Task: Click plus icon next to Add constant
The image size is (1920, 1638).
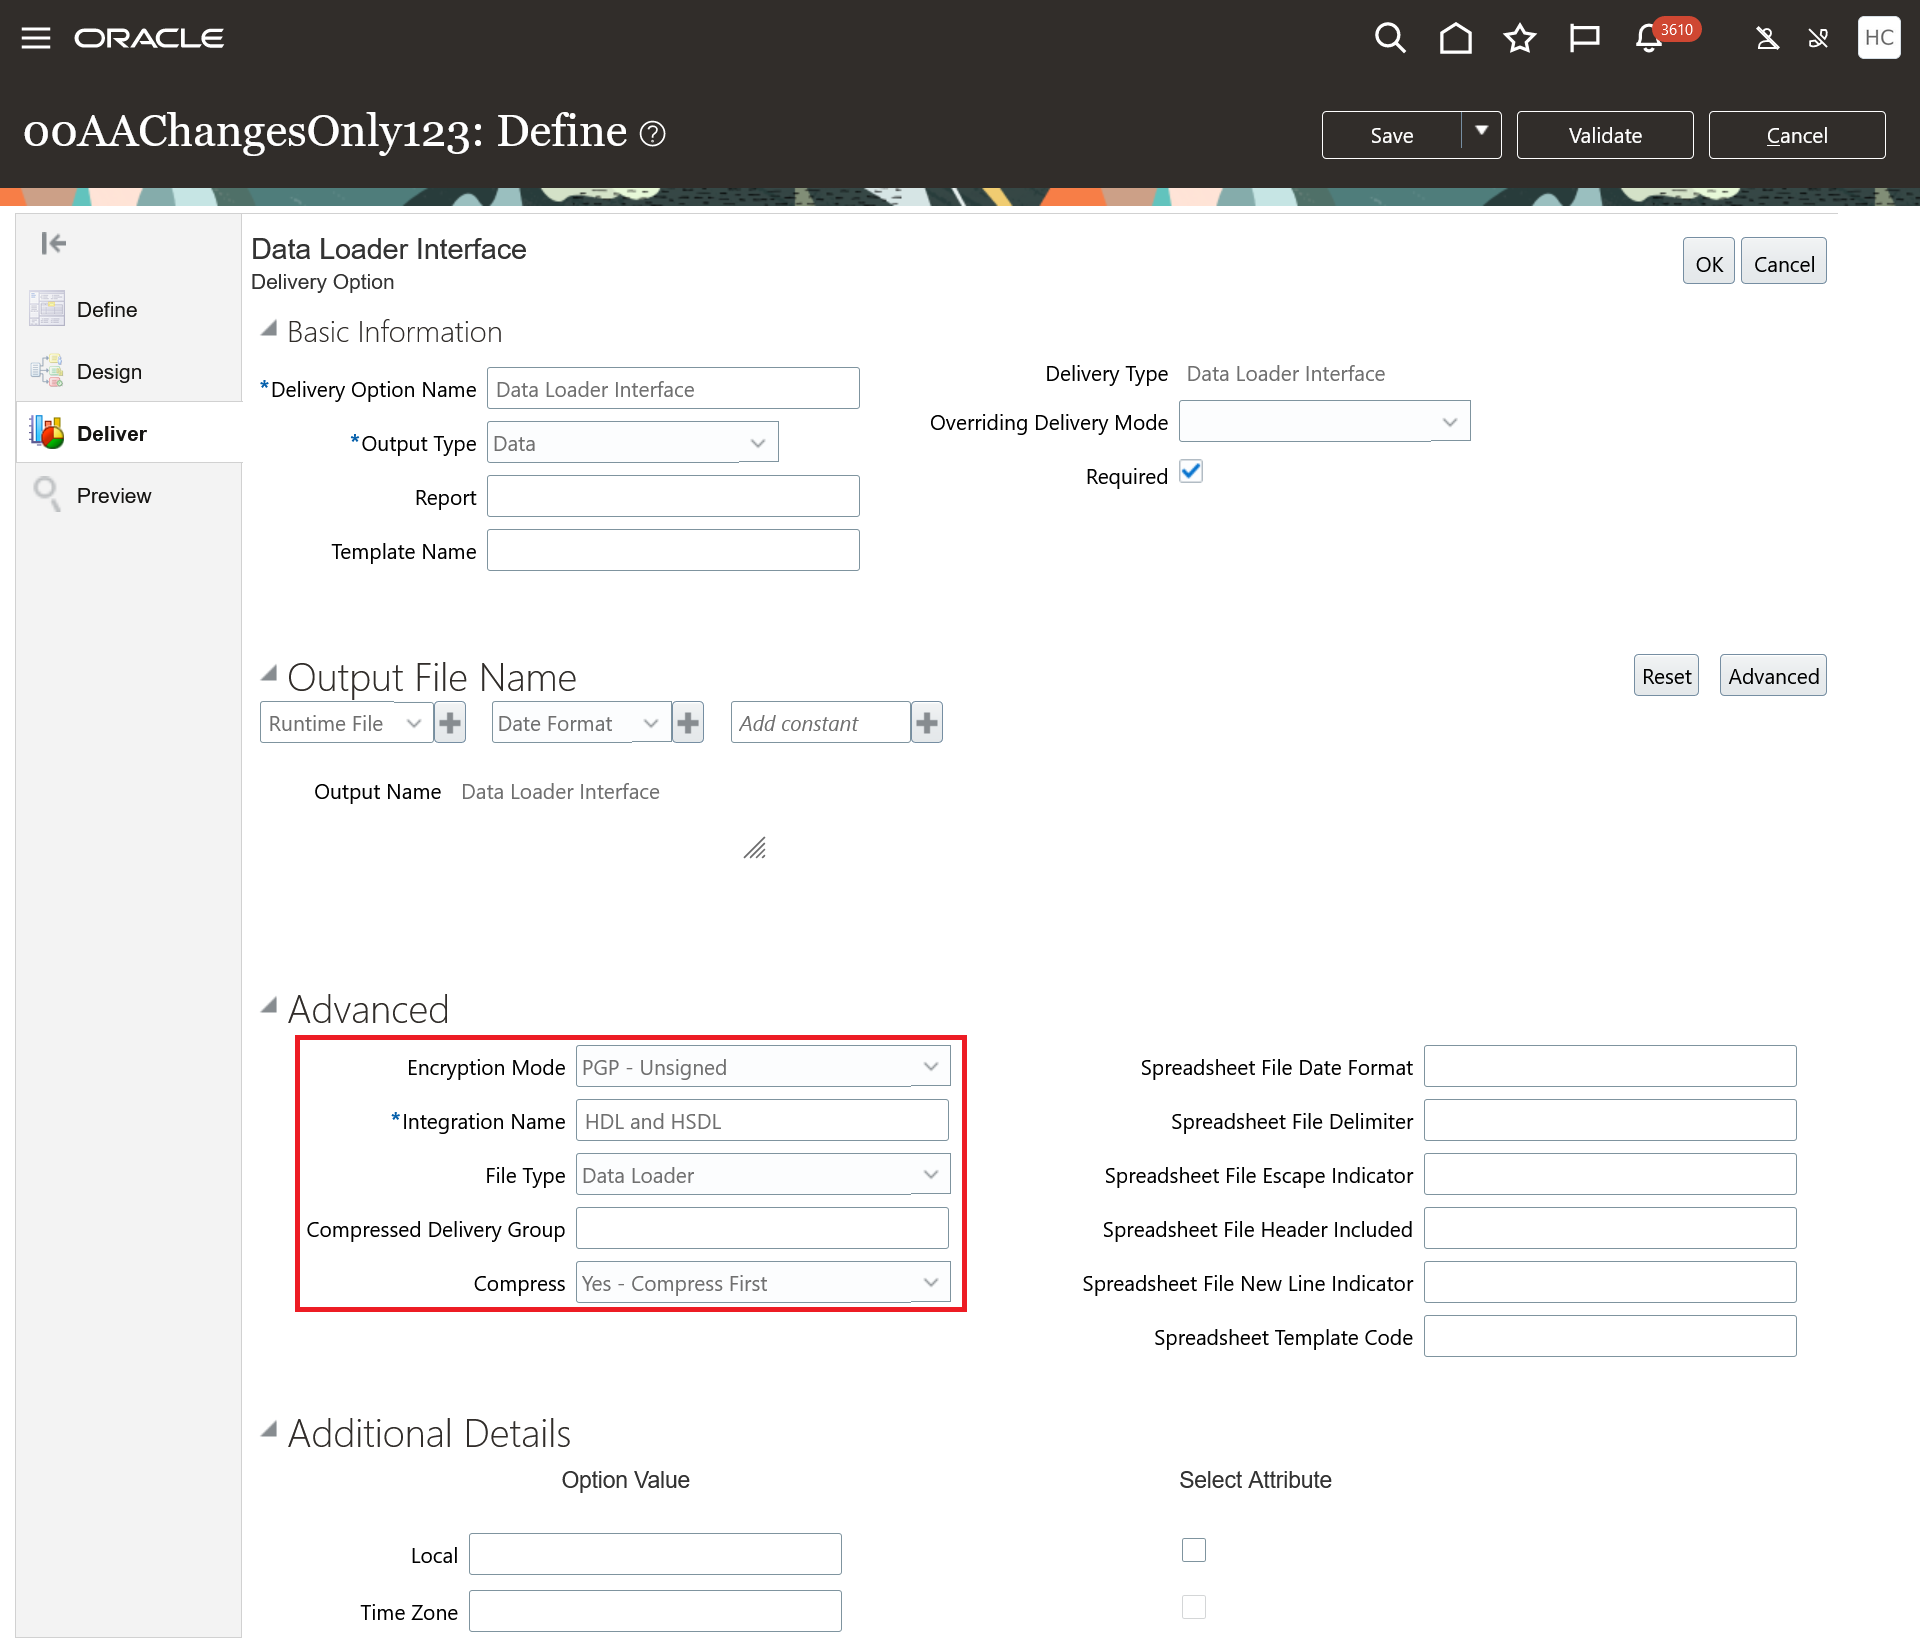Action: tap(927, 722)
